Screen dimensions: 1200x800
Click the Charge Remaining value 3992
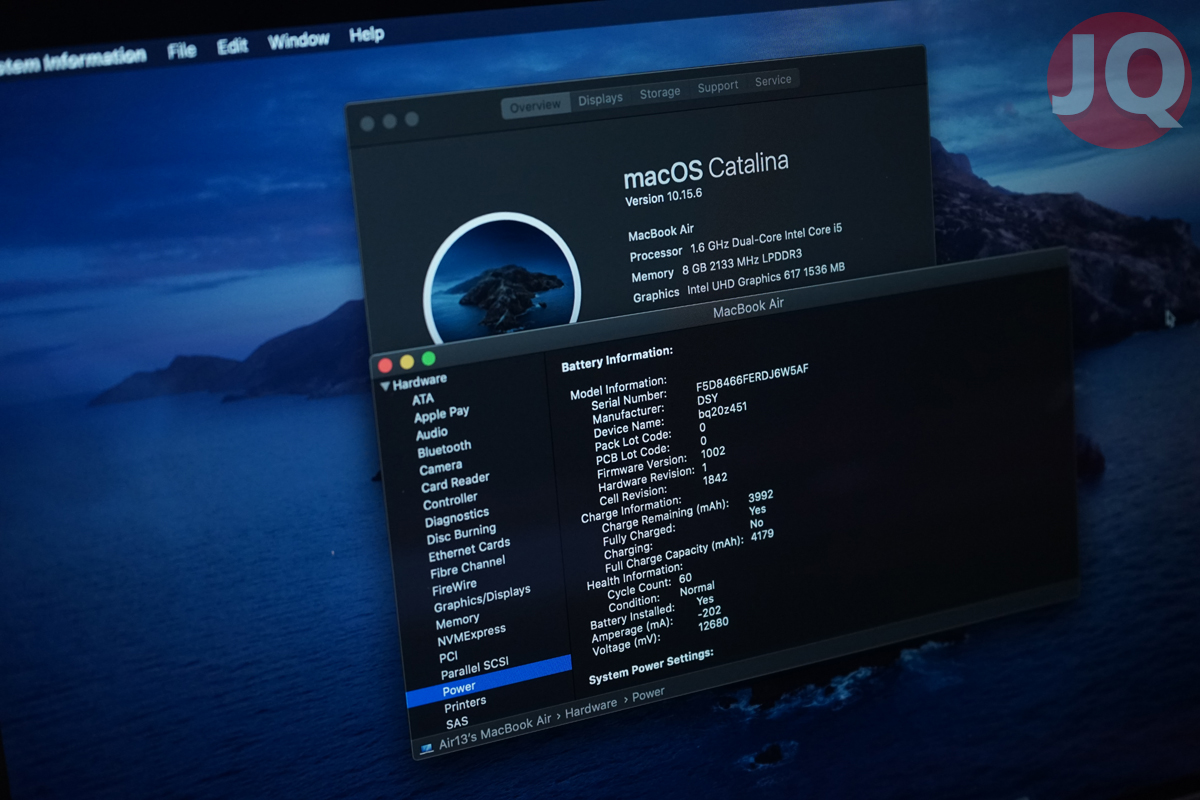coord(761,495)
